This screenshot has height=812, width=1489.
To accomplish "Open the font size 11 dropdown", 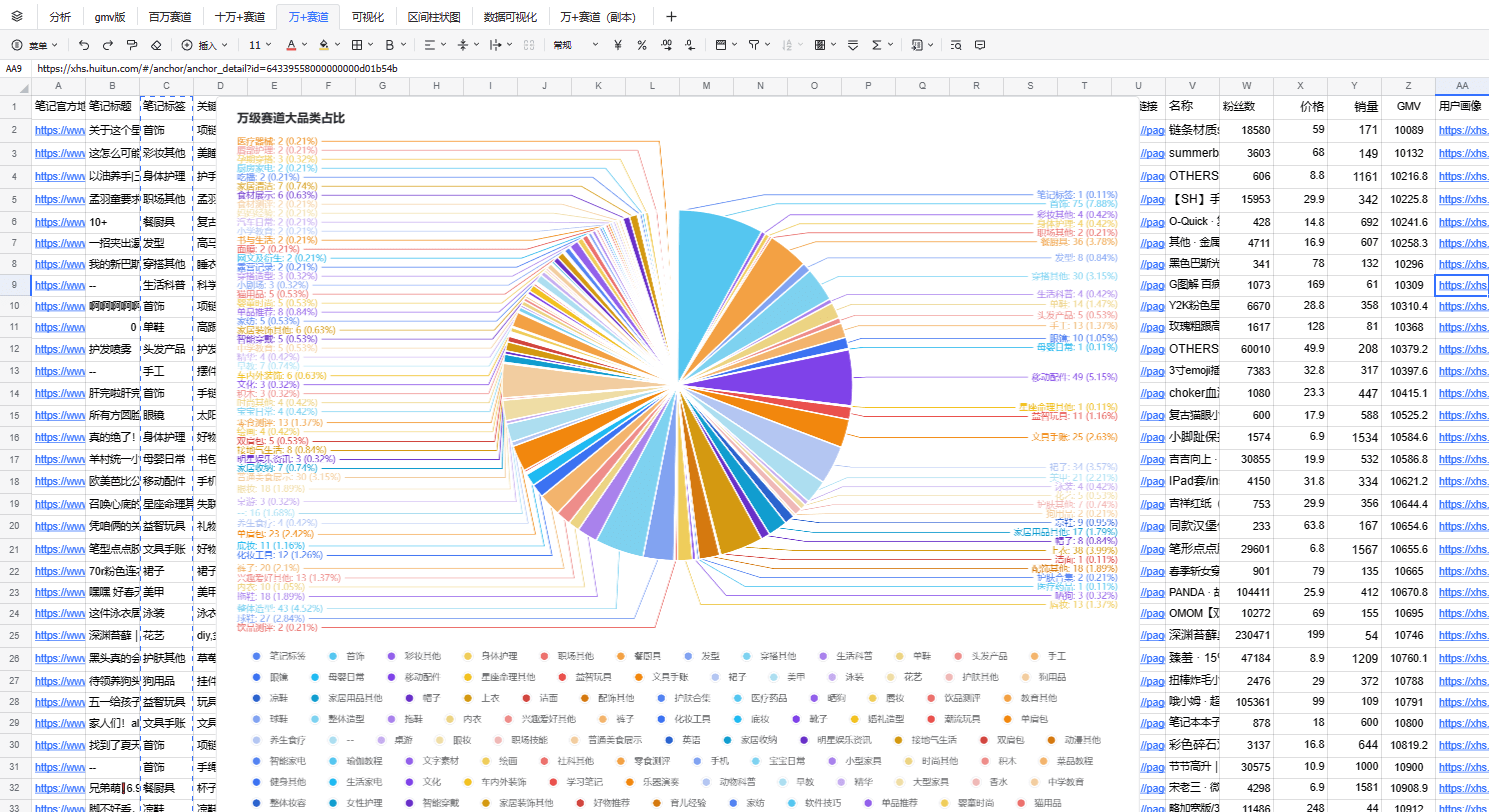I will (260, 45).
